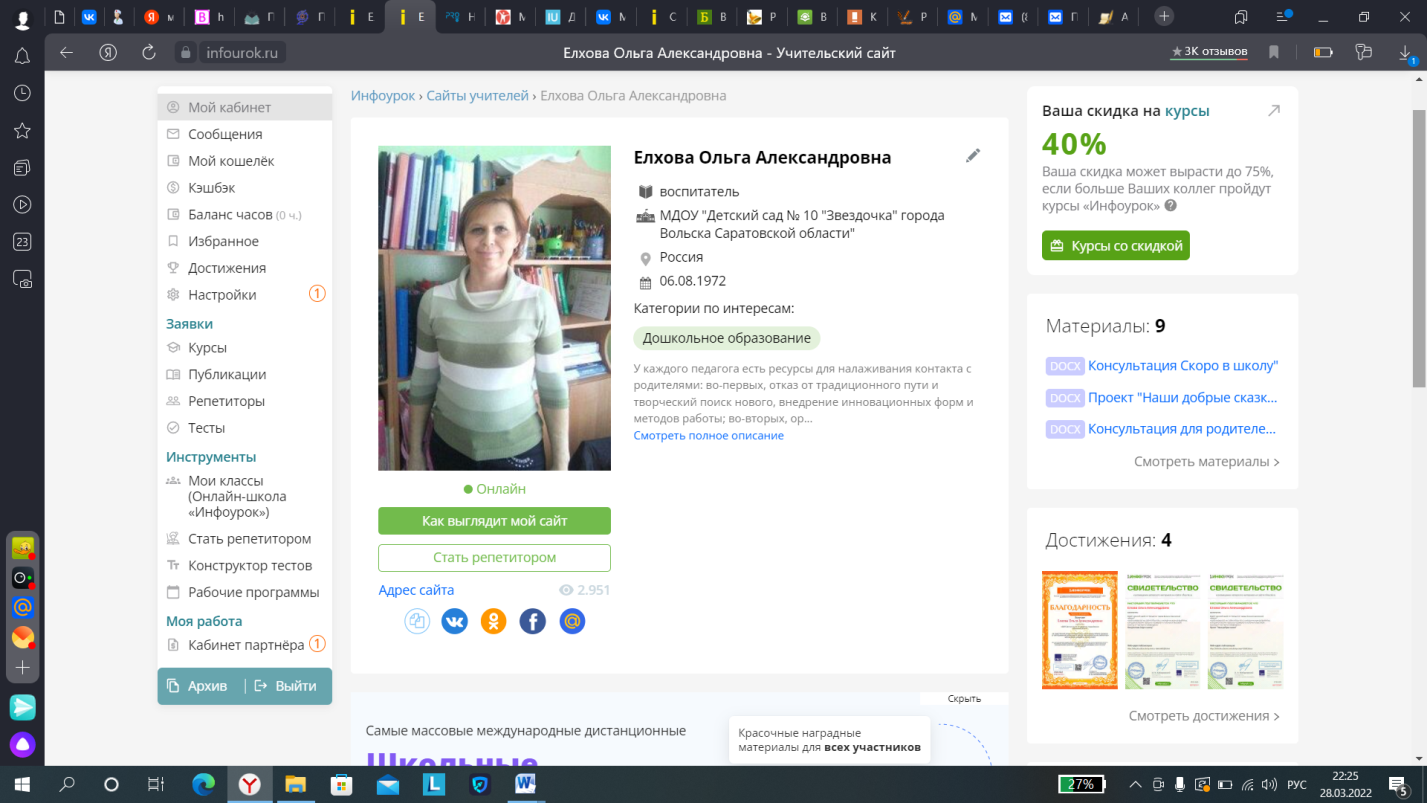1427x803 pixels.
Task: Hide banner using 'Скрыть' link
Action: click(x=964, y=699)
